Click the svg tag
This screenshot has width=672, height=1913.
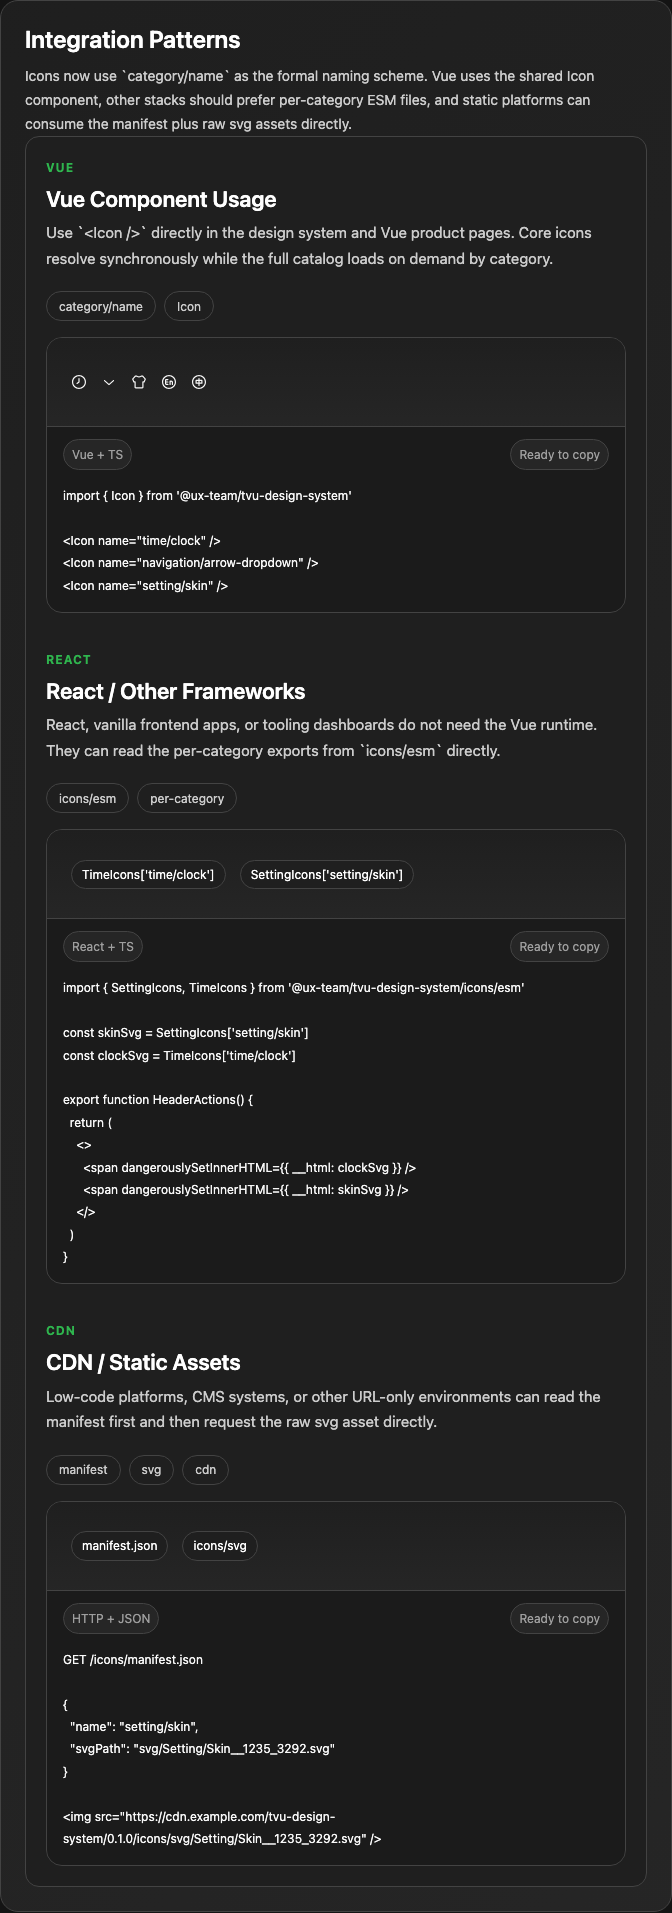pyautogui.click(x=151, y=1470)
